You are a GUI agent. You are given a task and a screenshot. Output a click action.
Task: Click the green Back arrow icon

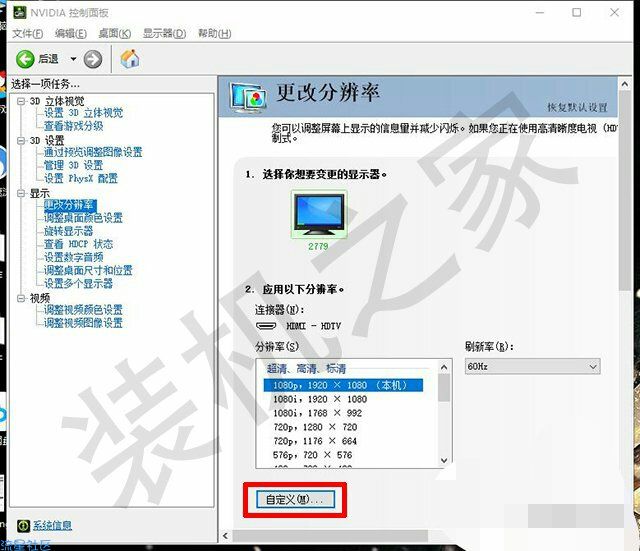coord(25,59)
